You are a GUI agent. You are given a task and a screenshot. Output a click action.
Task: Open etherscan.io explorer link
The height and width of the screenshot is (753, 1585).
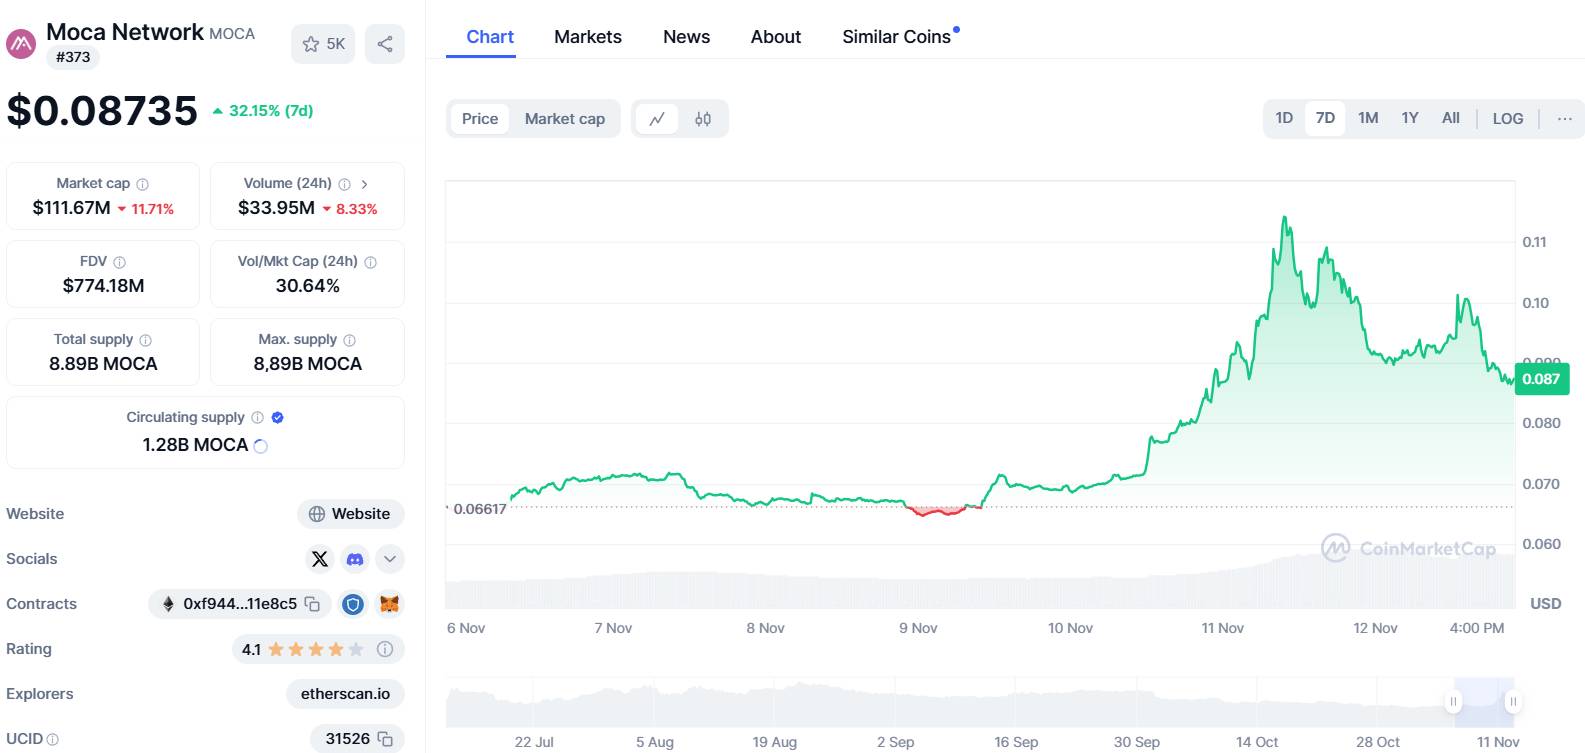click(346, 694)
